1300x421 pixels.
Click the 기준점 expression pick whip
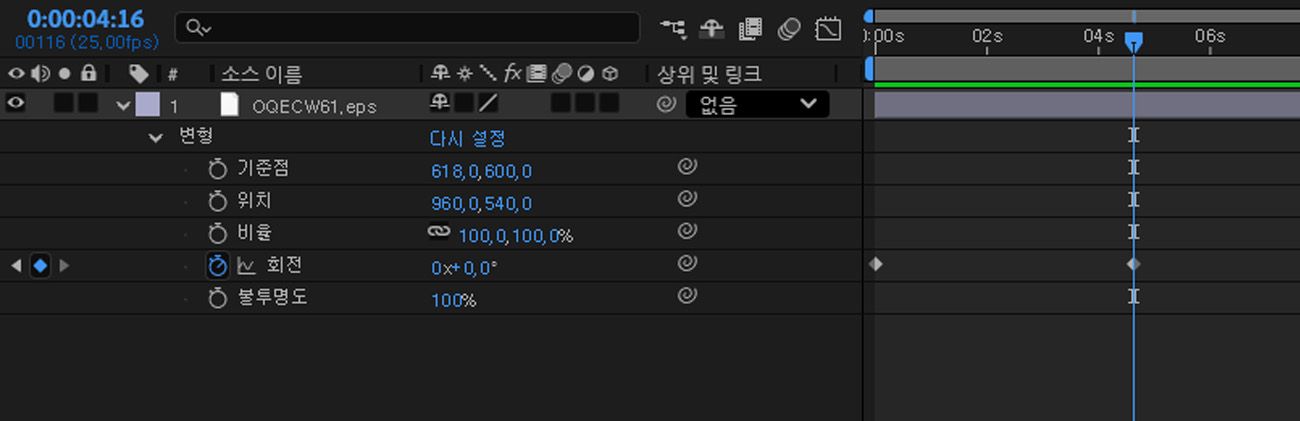(x=686, y=167)
